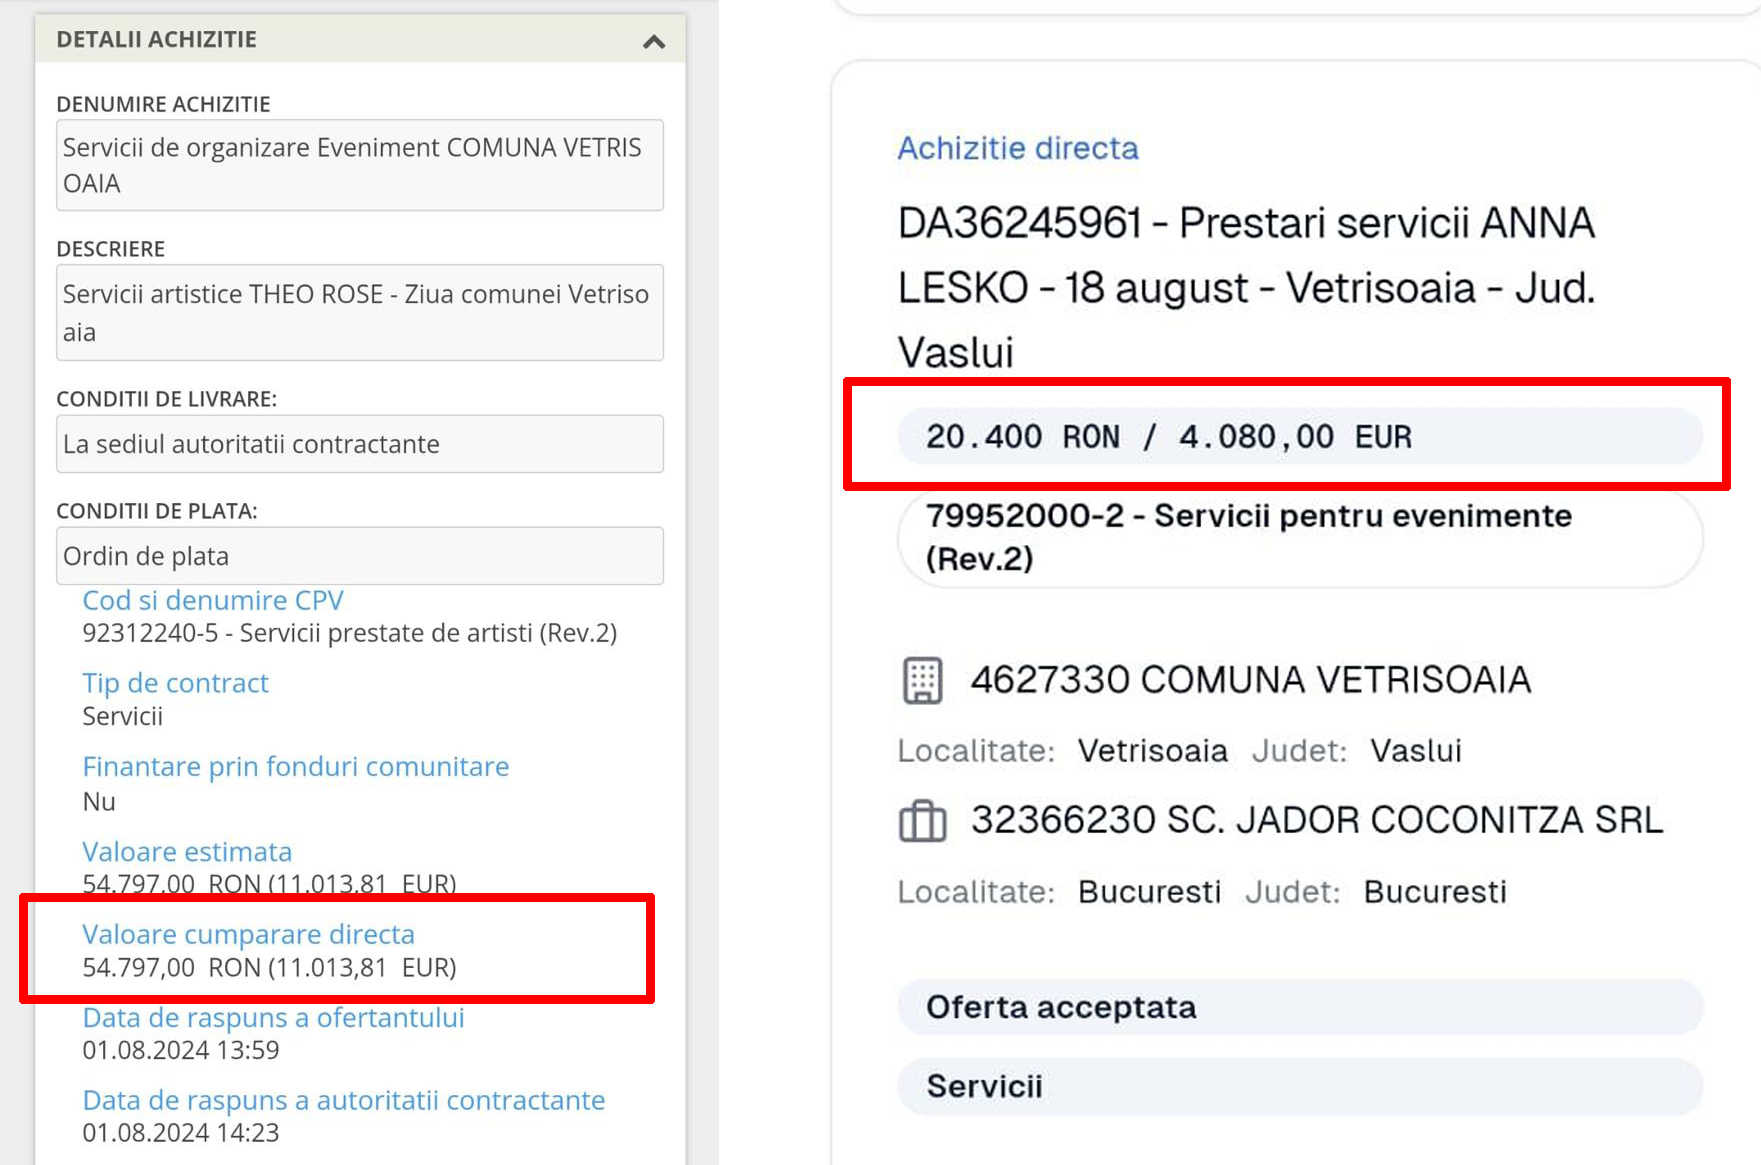Click the 20.400 RON / 4.080,00 EUR badge

[1300, 436]
